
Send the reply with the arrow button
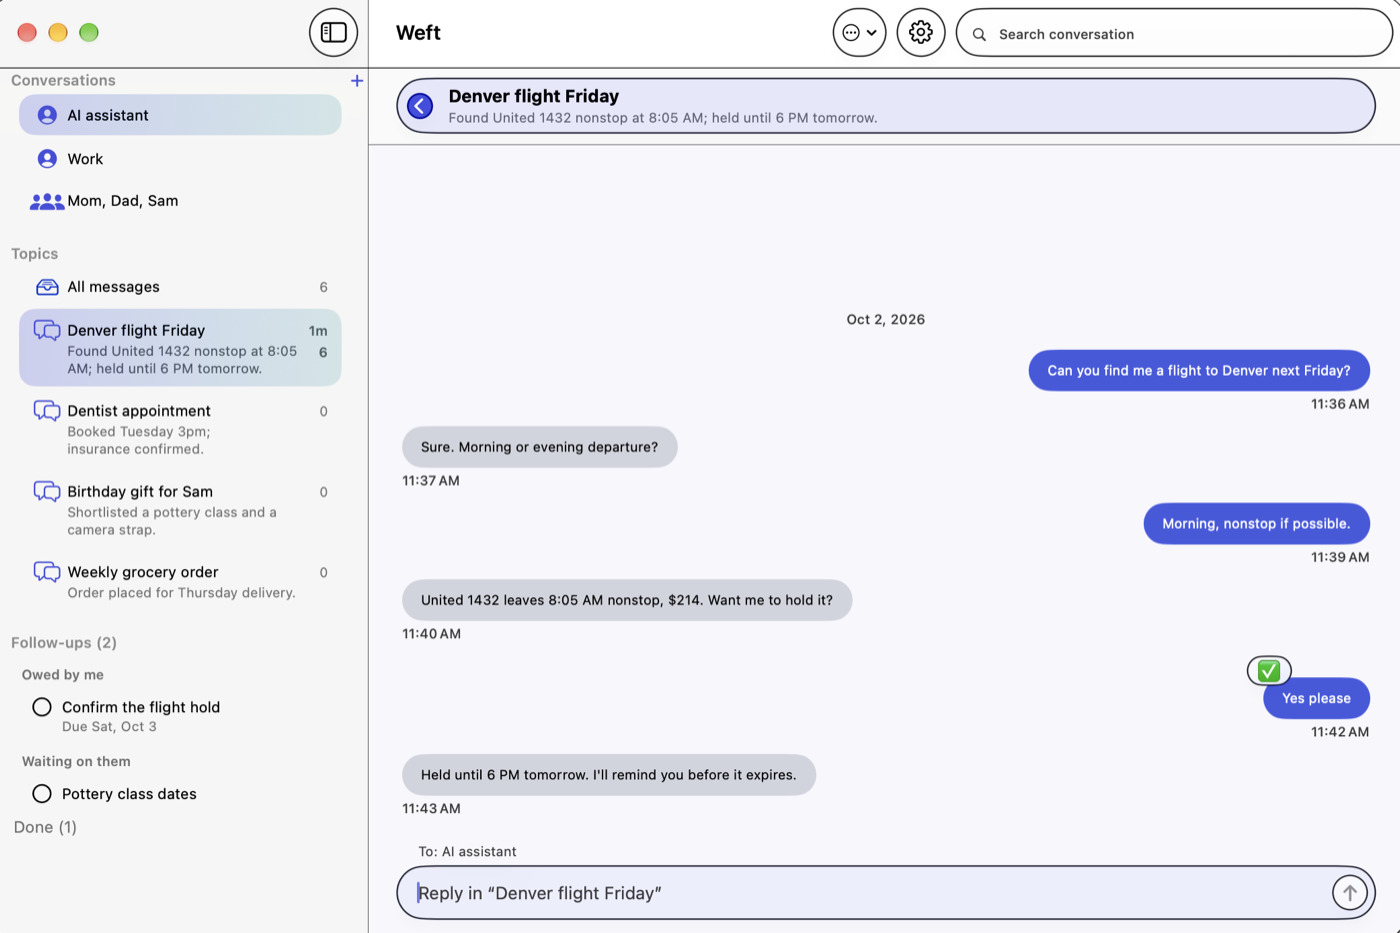1349,892
